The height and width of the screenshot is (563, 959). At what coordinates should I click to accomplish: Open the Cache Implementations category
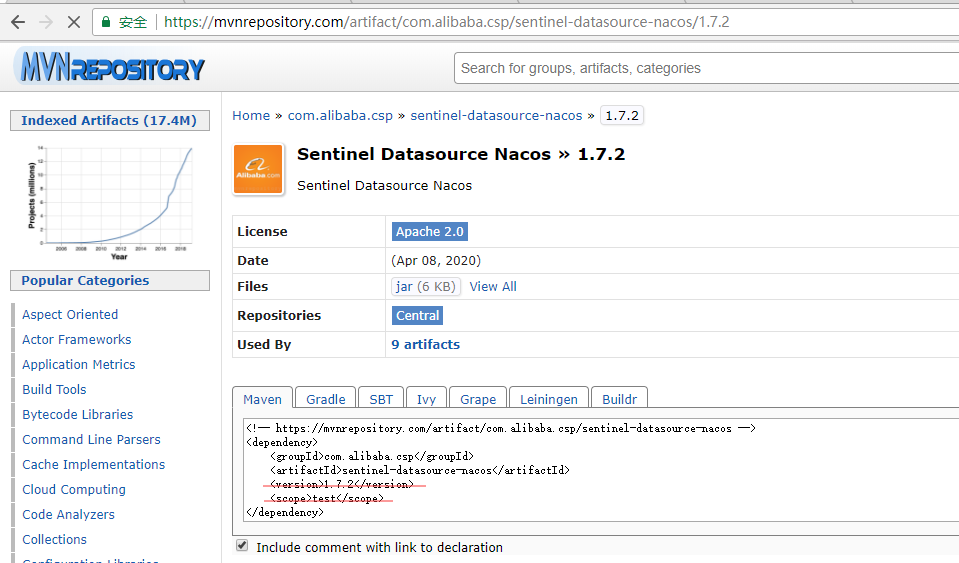(x=94, y=465)
